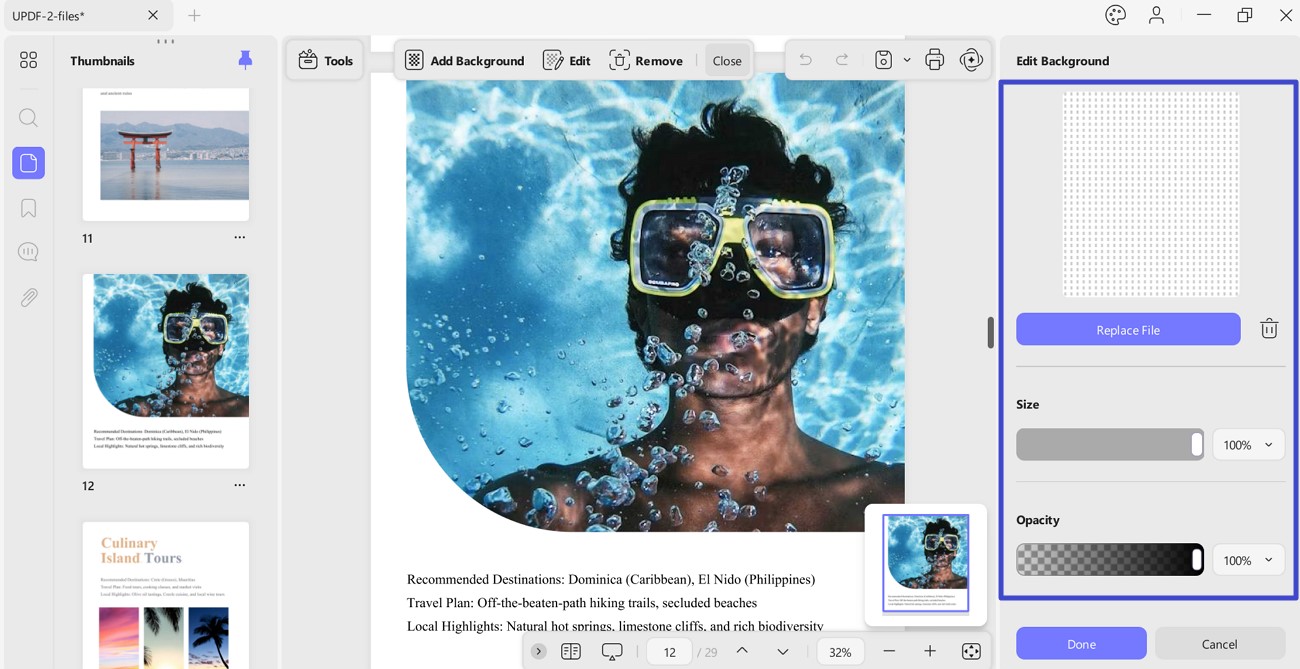Open the save options dropdown arrow
The height and width of the screenshot is (669, 1300).
(x=907, y=60)
